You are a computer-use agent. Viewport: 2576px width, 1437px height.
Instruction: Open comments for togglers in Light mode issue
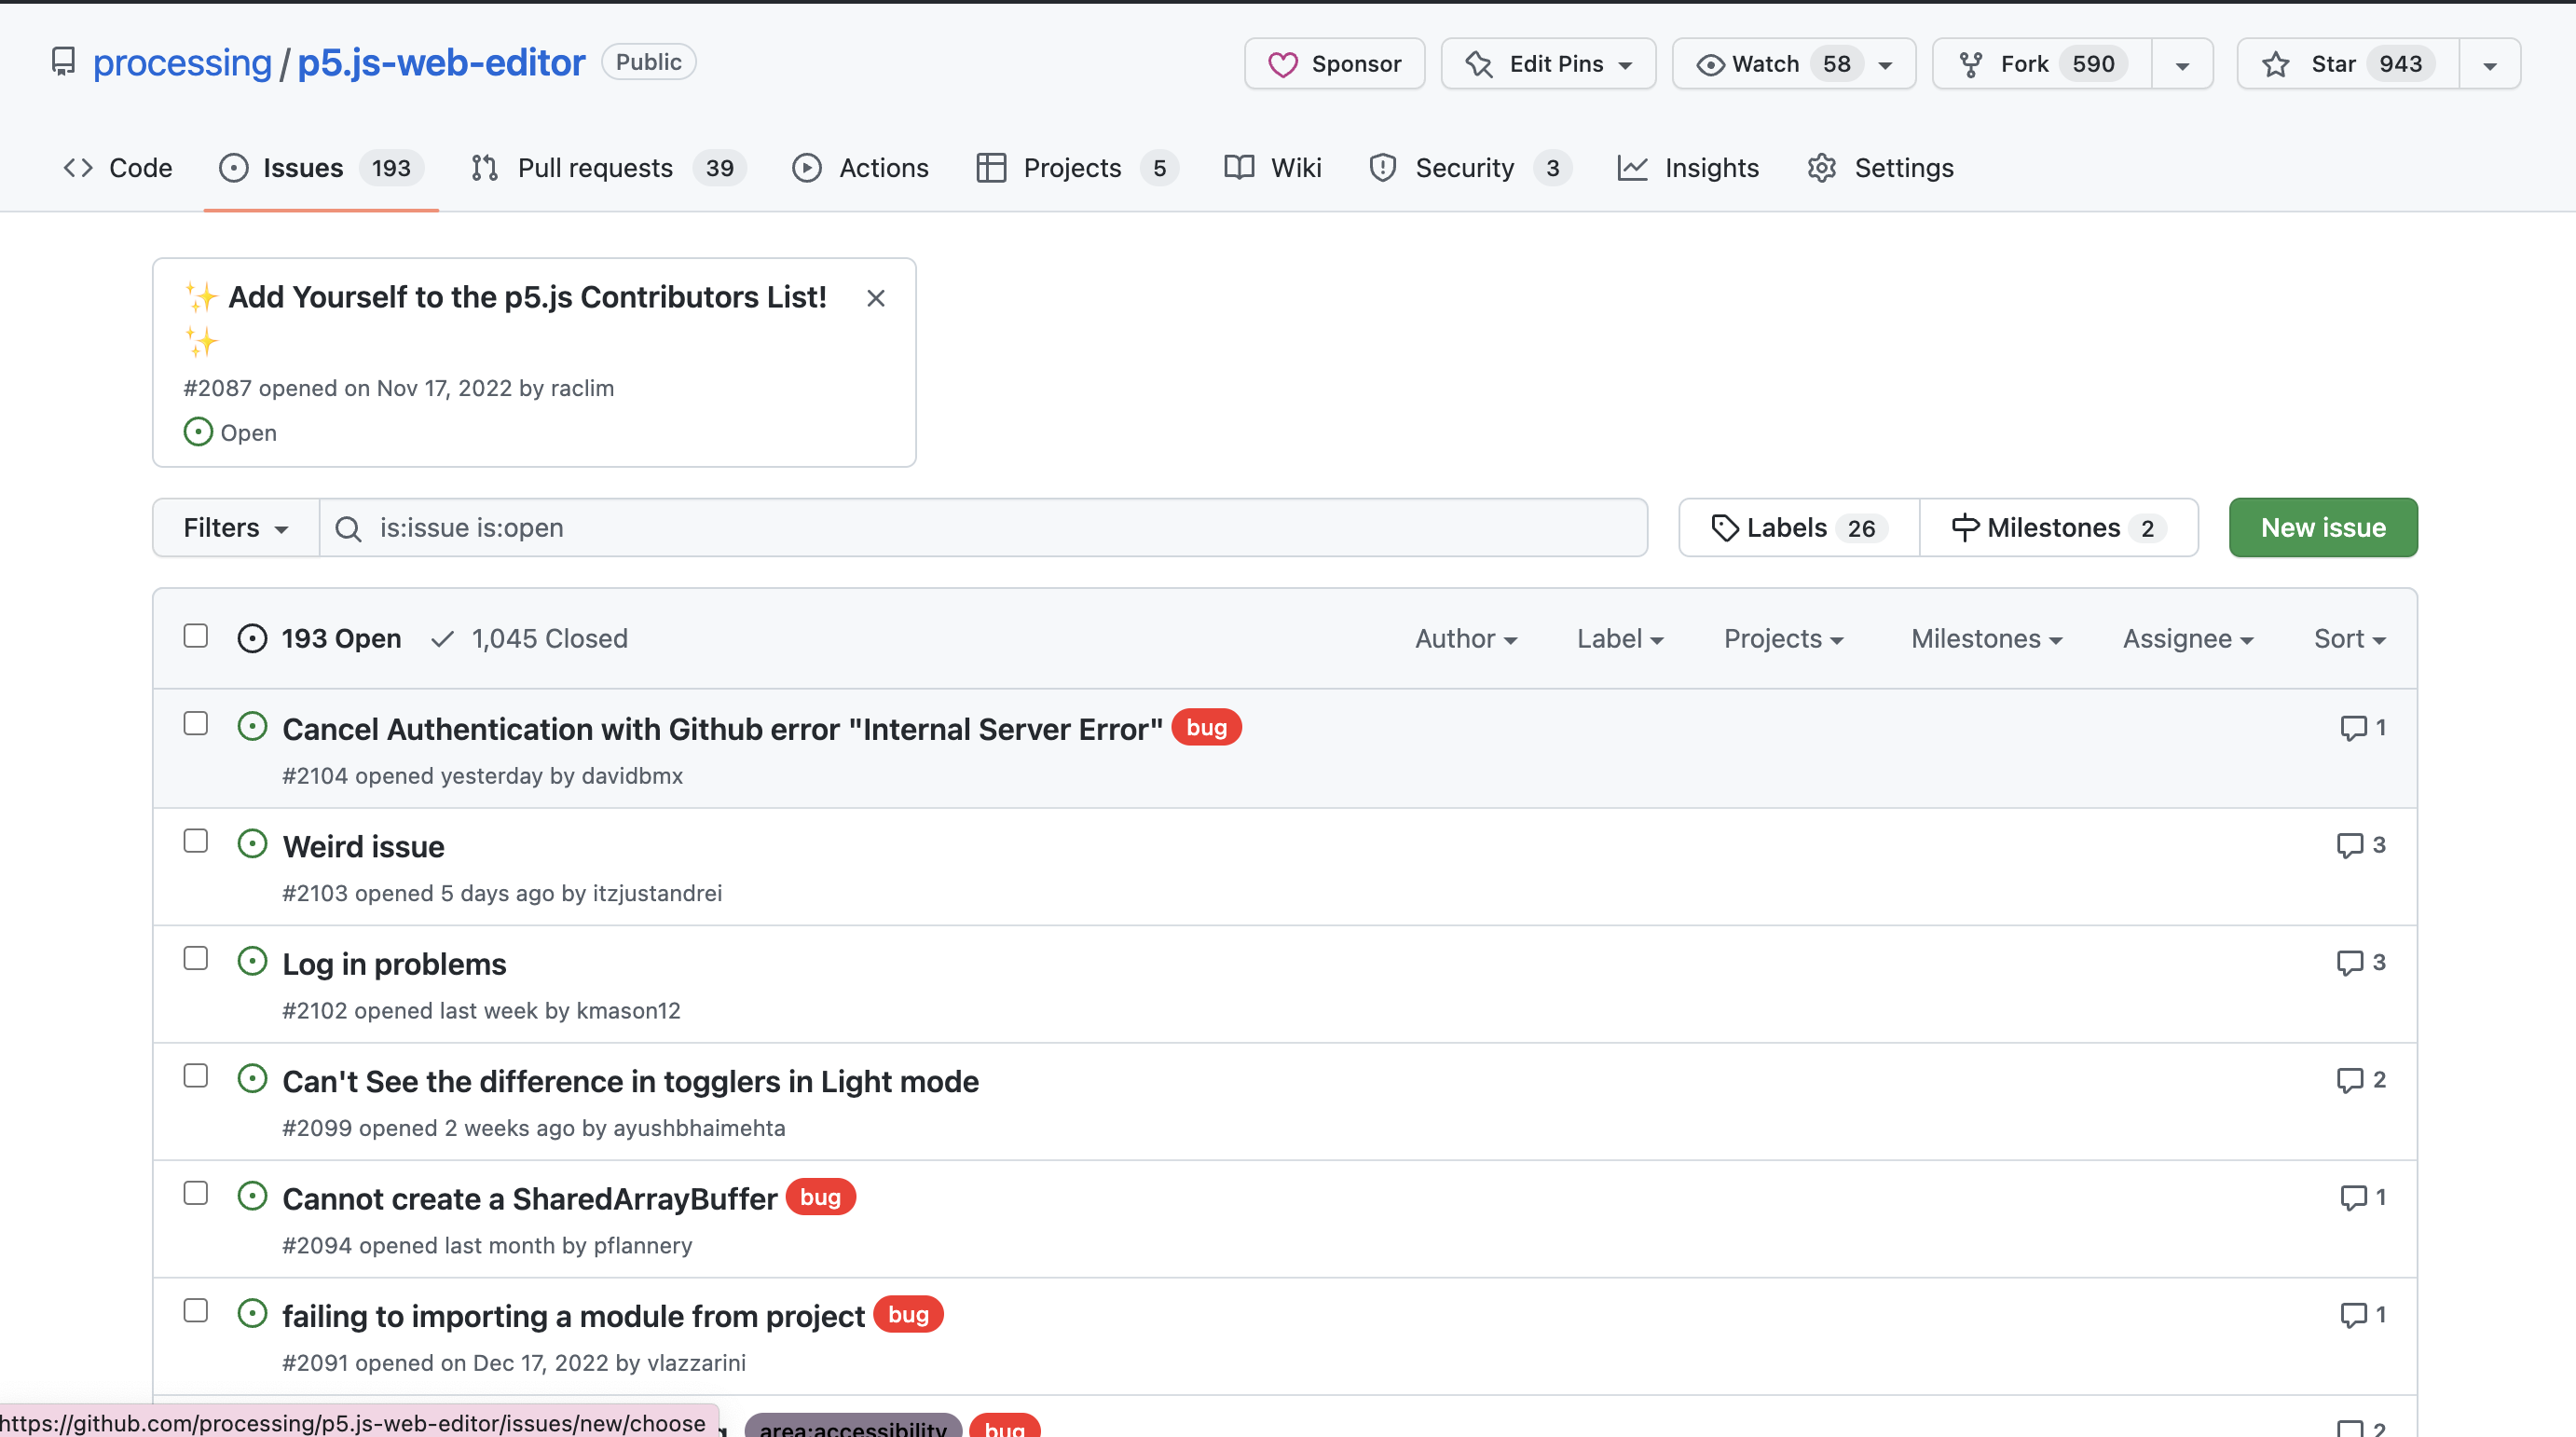2360,1080
